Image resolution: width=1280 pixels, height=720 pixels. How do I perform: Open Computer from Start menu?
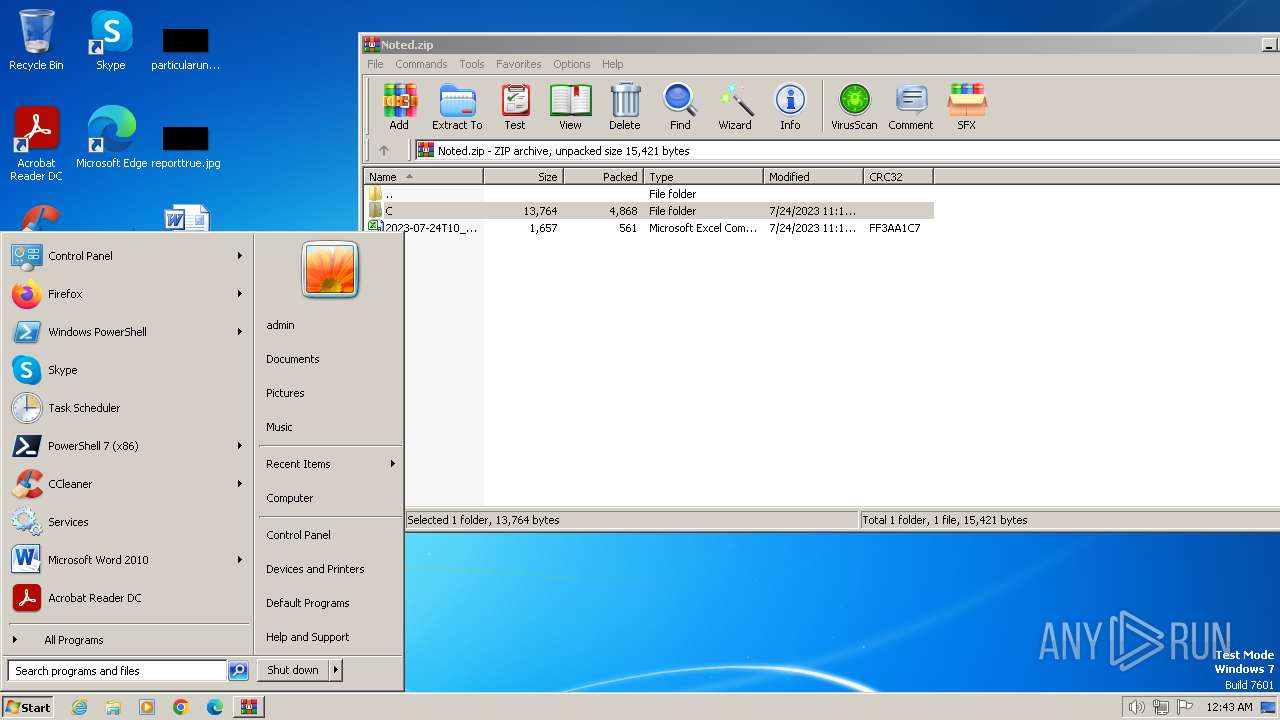click(x=290, y=498)
